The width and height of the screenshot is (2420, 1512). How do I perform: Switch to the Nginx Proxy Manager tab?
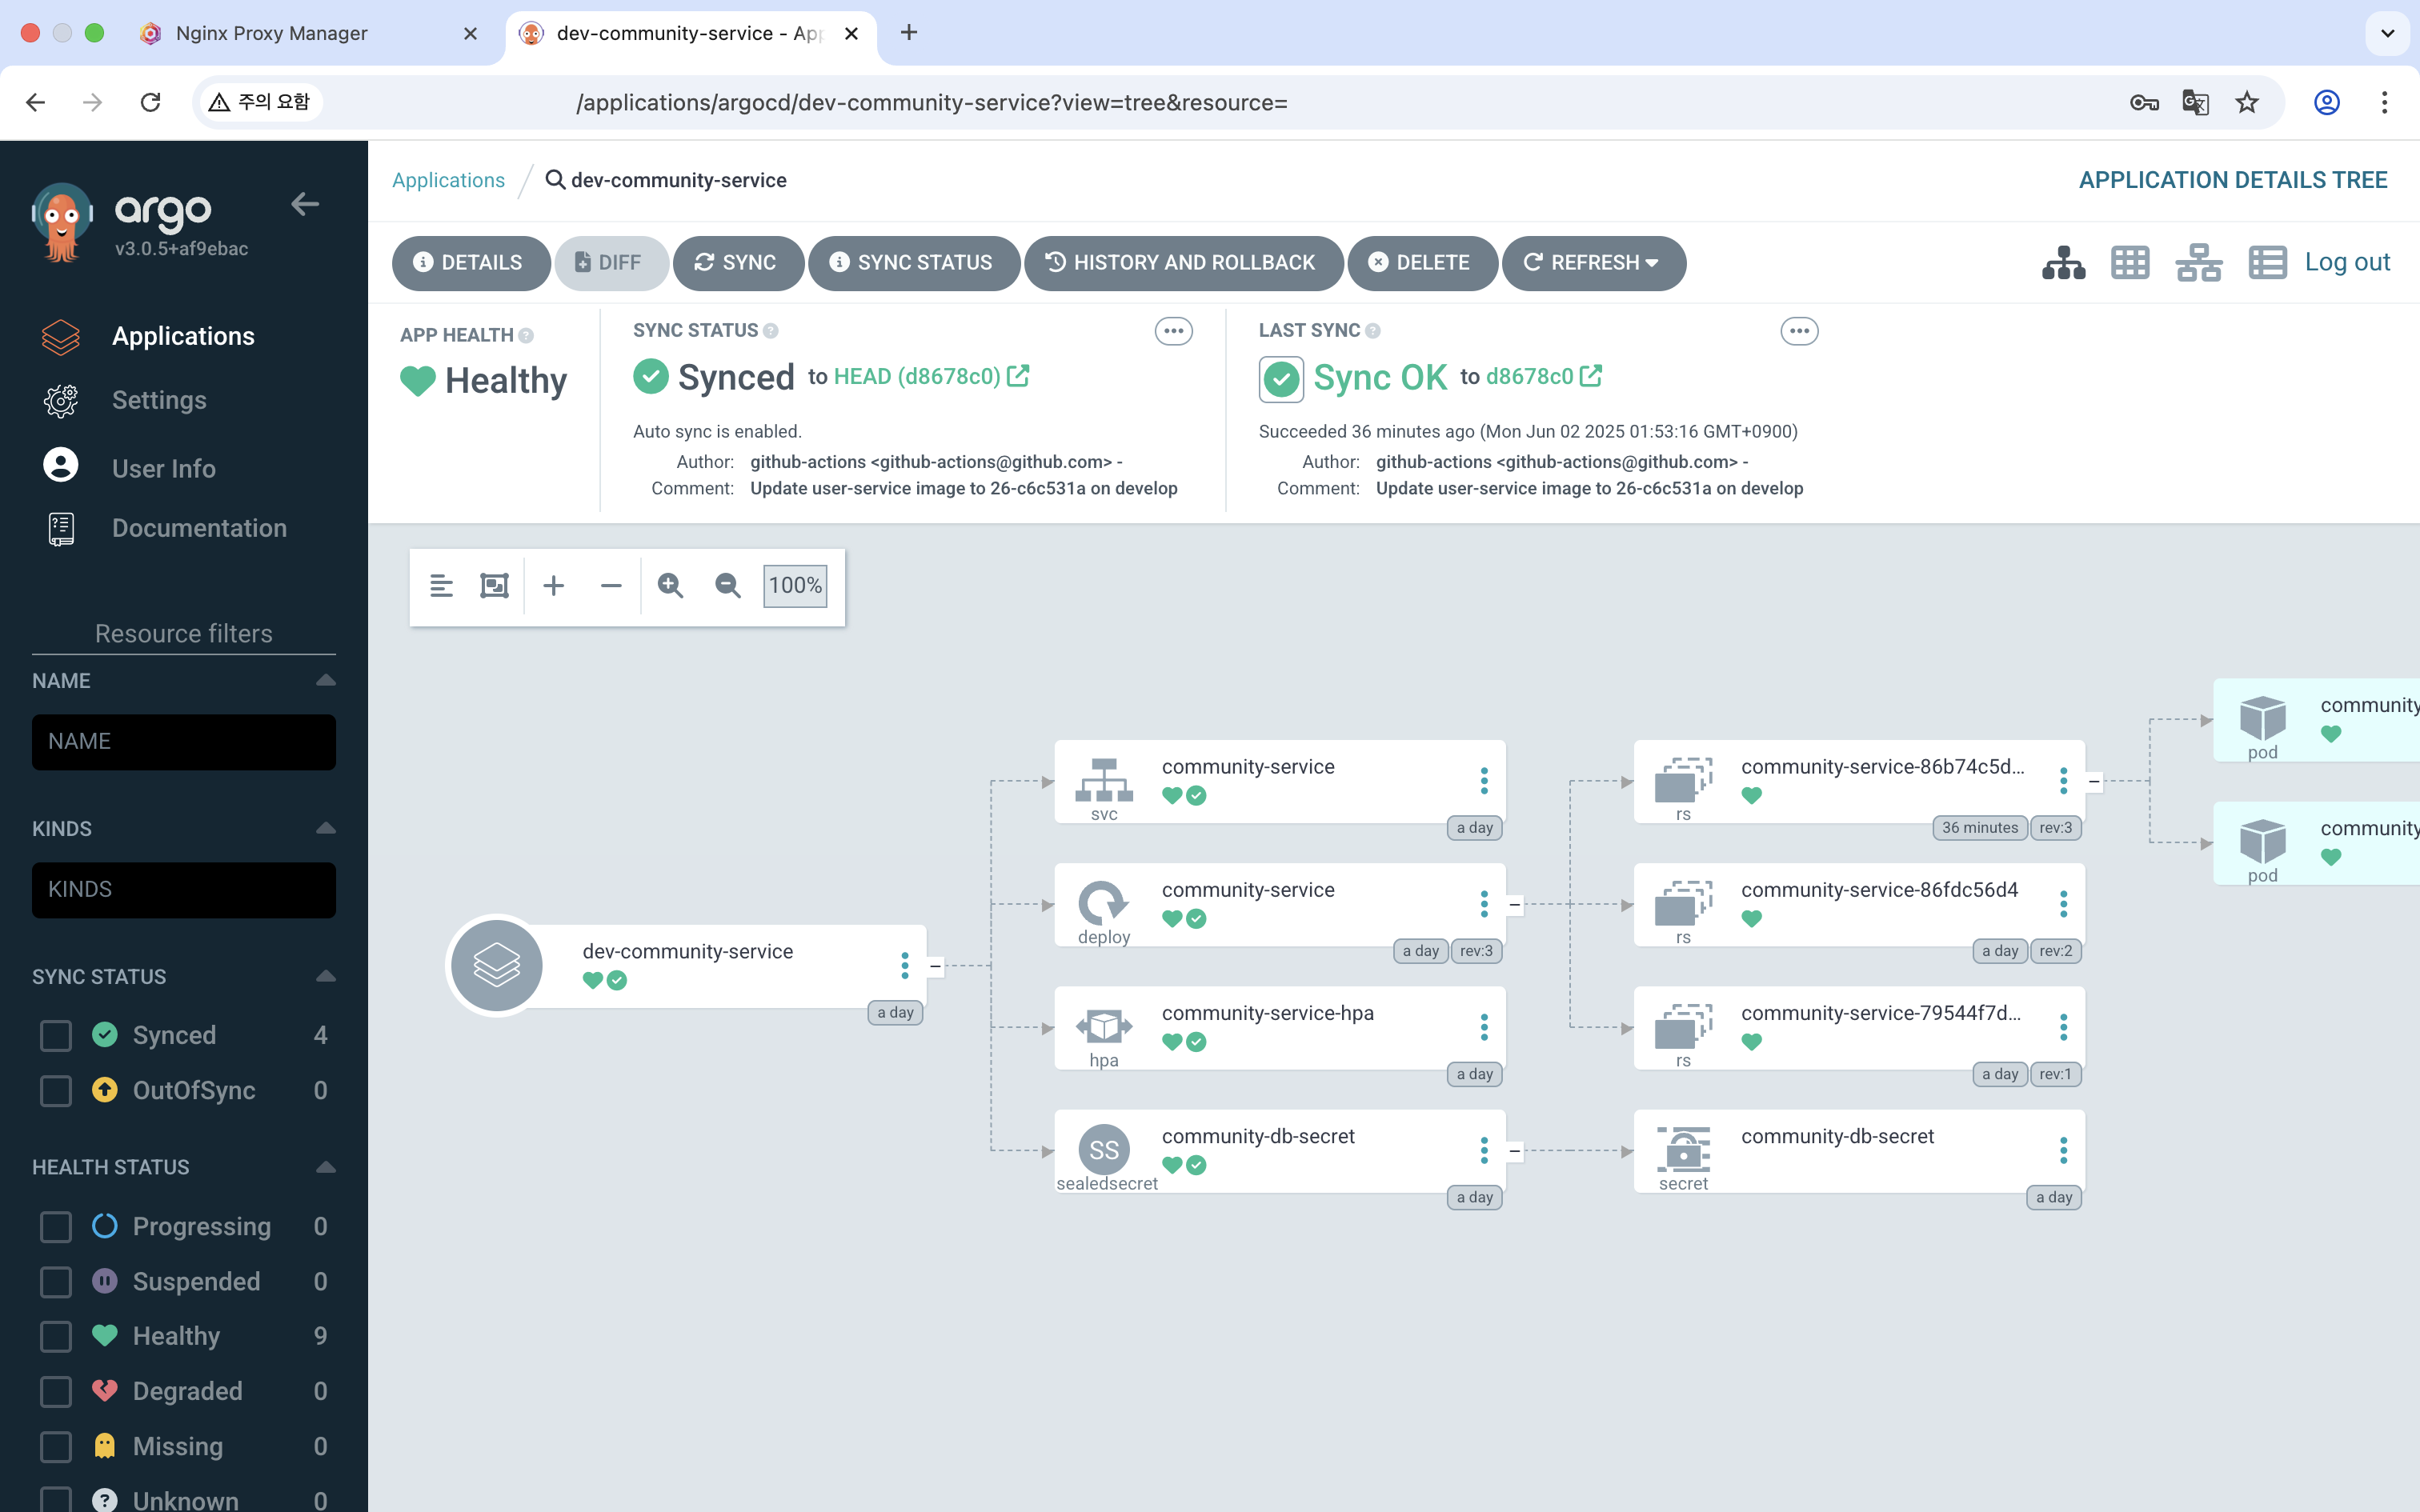tap(272, 33)
